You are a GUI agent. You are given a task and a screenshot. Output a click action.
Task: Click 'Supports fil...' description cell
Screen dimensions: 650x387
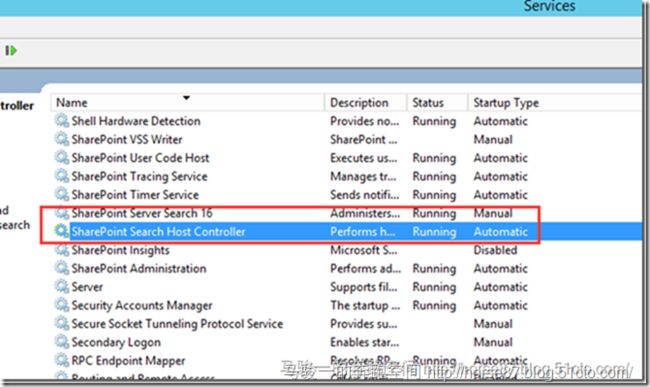[x=364, y=287]
